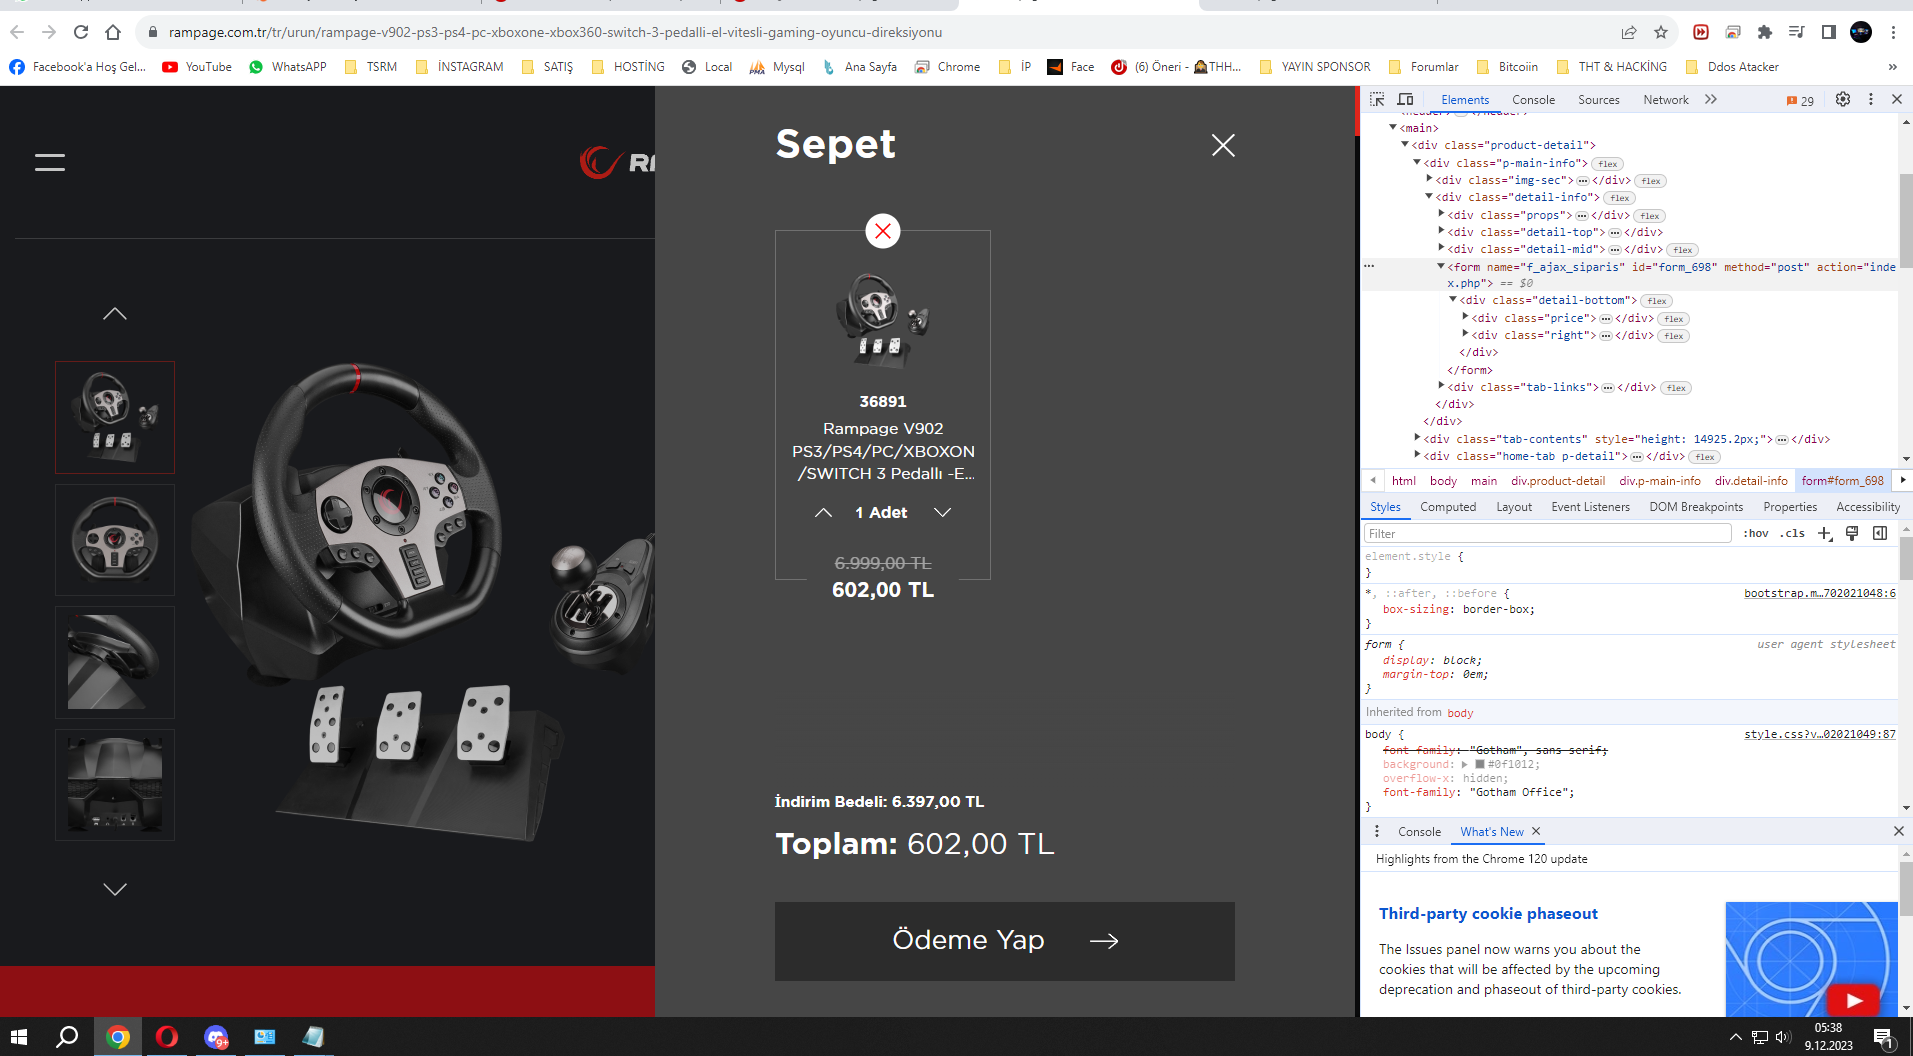The width and height of the screenshot is (1913, 1056).
Task: Click the Ödeme Yap payment button
Action: pyautogui.click(x=1005, y=941)
